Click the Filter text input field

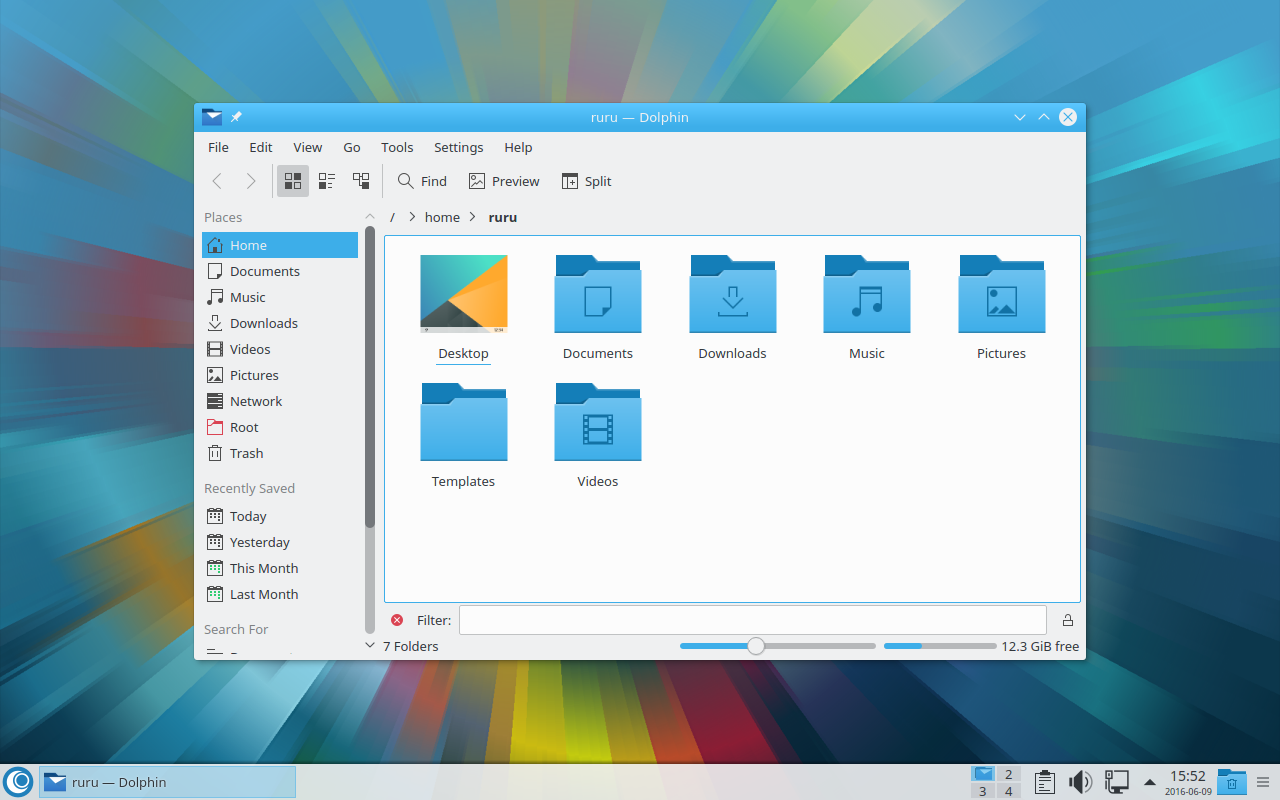pyautogui.click(x=752, y=620)
